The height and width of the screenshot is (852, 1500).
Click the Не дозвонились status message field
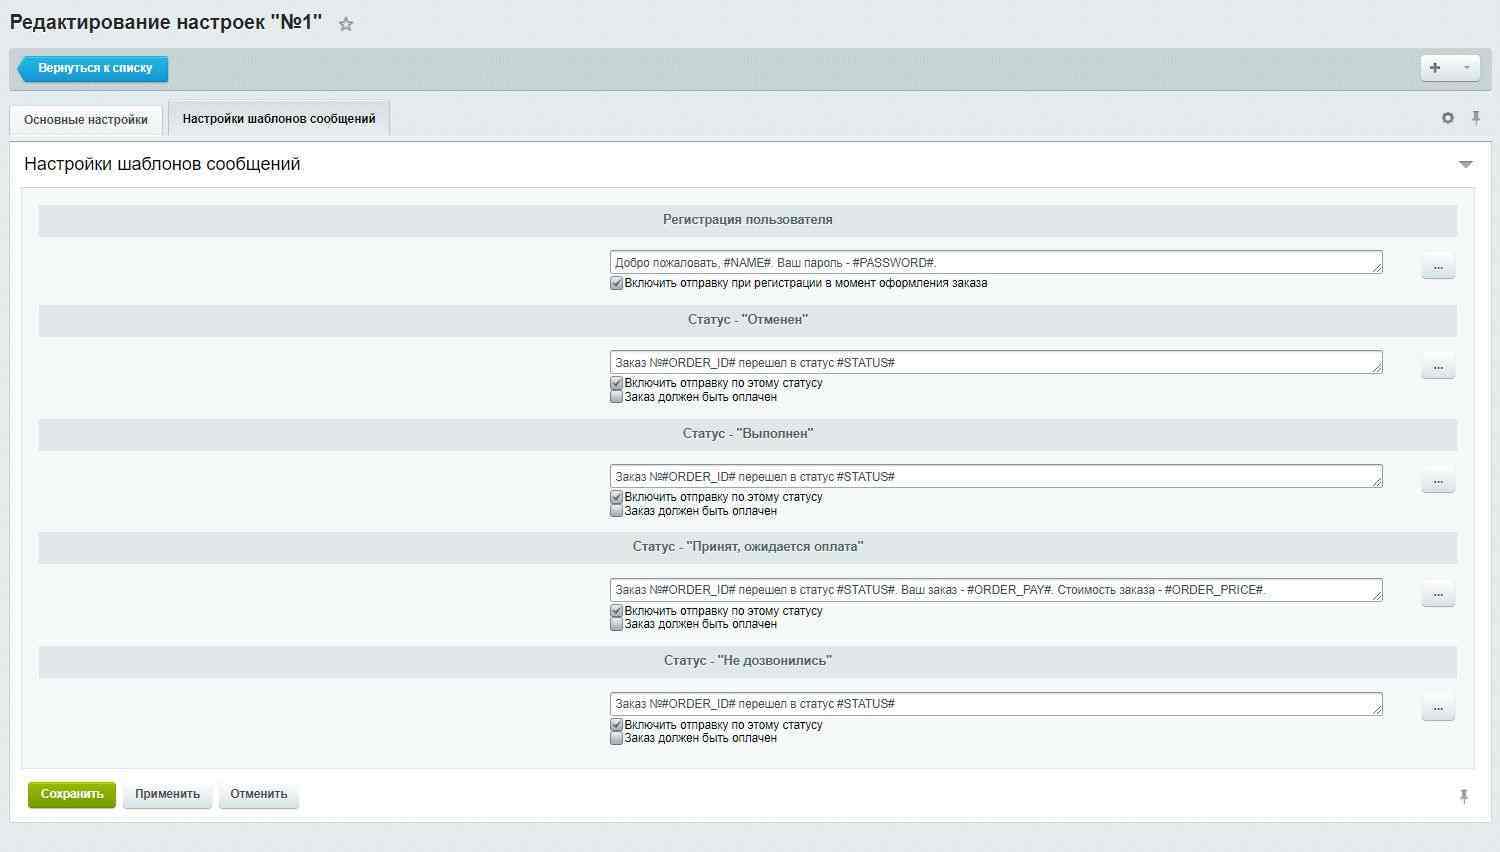click(x=996, y=704)
